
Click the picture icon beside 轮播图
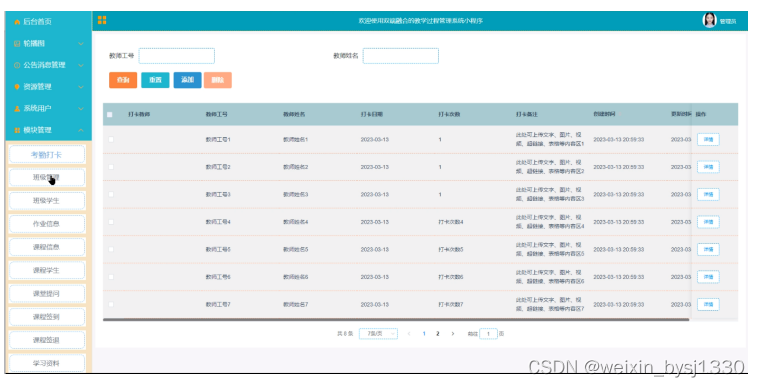17,44
